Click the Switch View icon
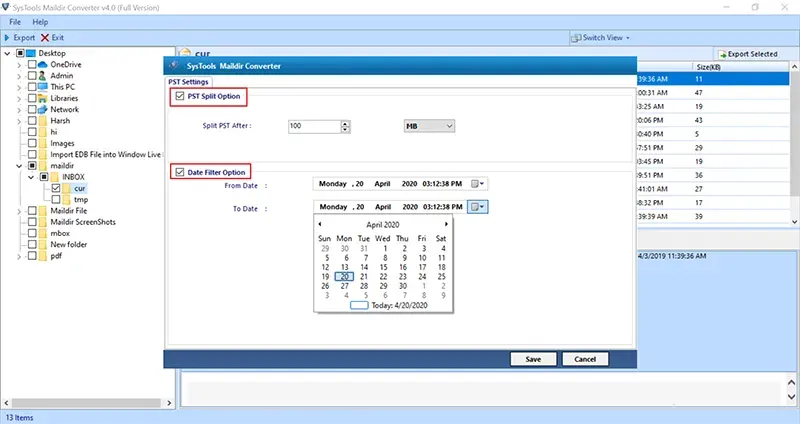 576,38
